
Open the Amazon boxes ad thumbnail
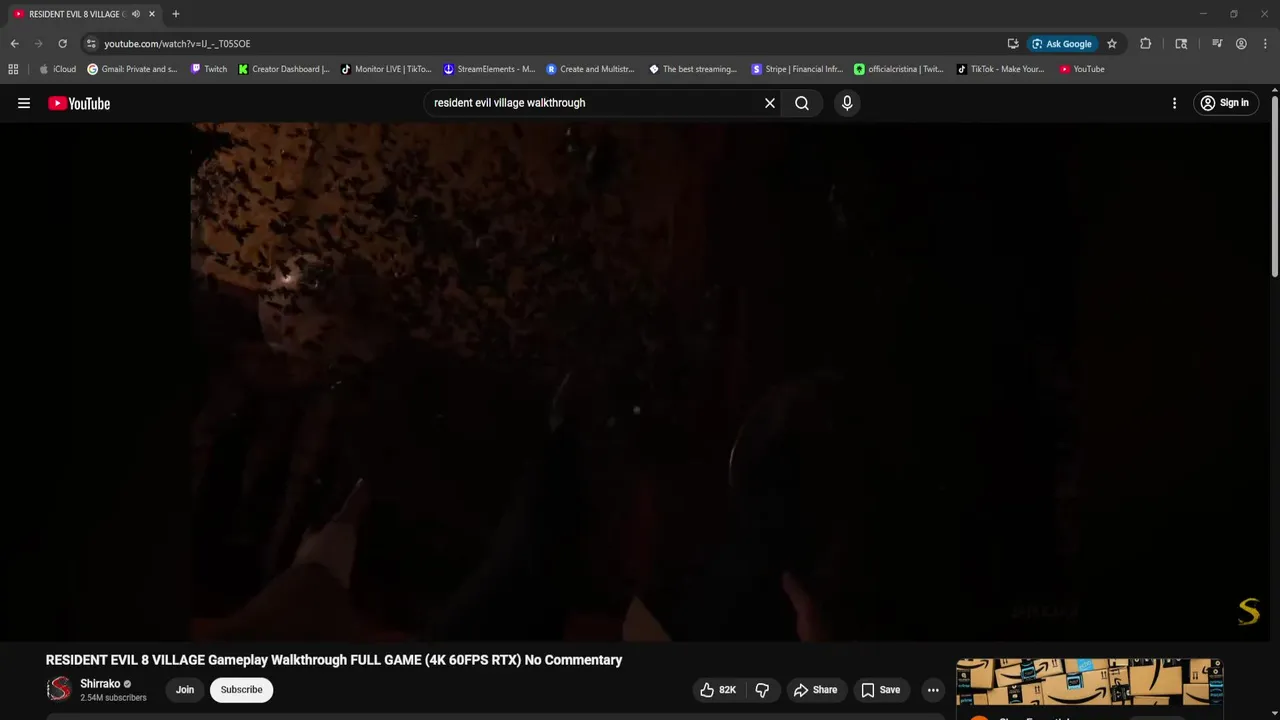point(1089,683)
